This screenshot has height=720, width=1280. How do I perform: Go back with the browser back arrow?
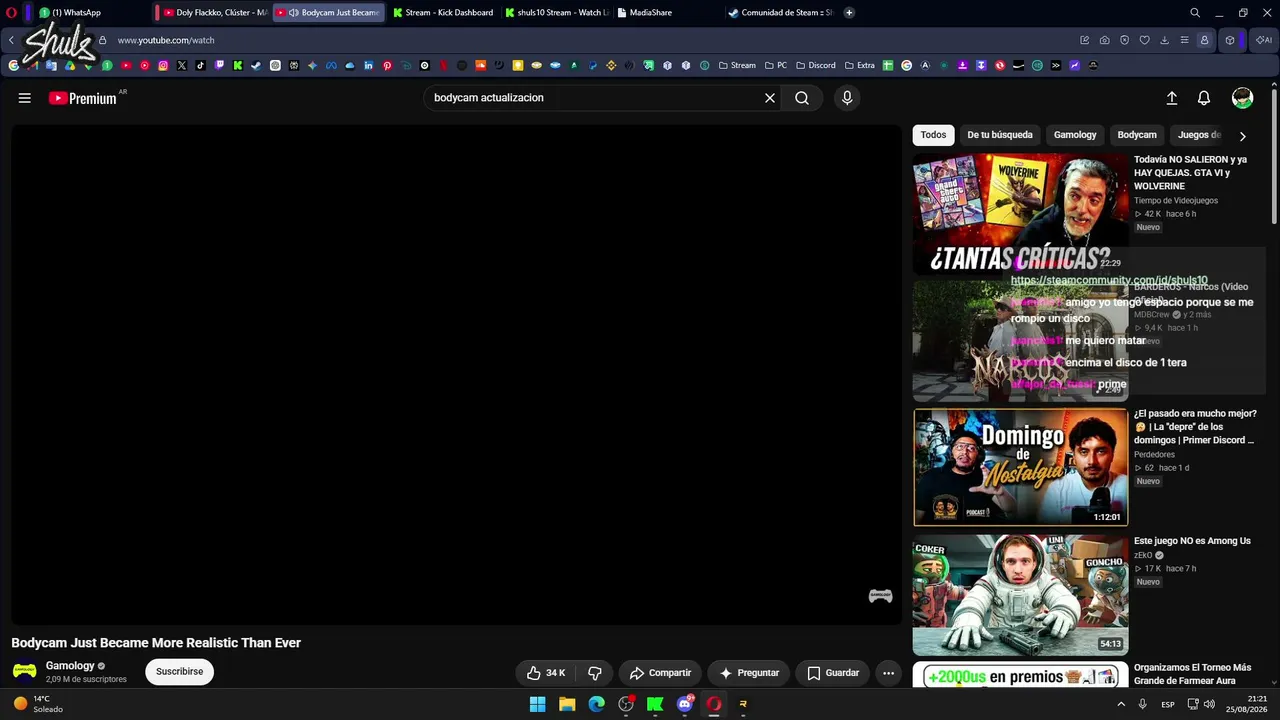click(11, 40)
